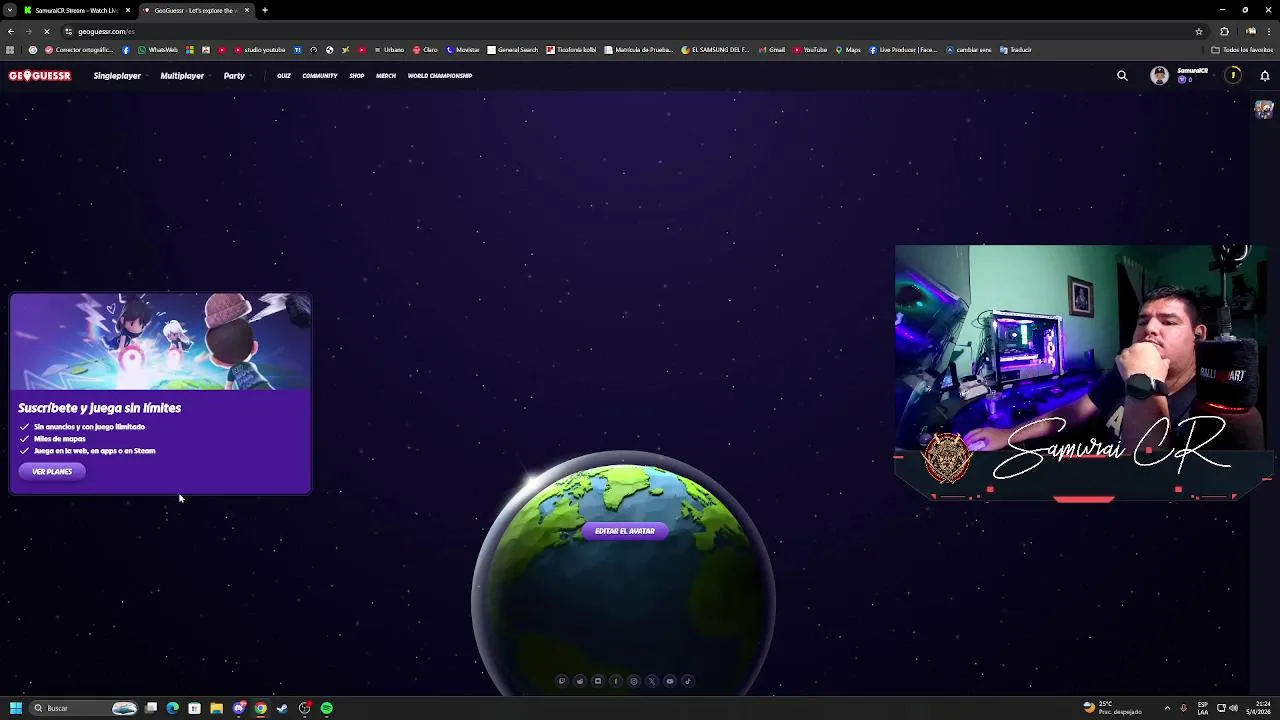Viewport: 1280px width, 720px height.
Task: Click the Windows Start button
Action: point(15,708)
